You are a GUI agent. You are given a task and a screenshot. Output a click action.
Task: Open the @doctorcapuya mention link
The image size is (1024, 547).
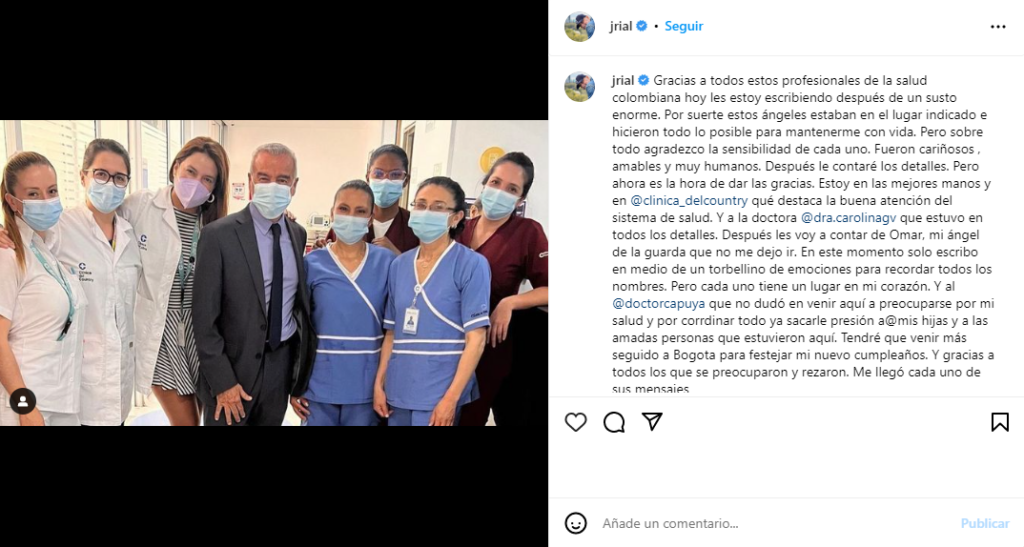coord(658,304)
